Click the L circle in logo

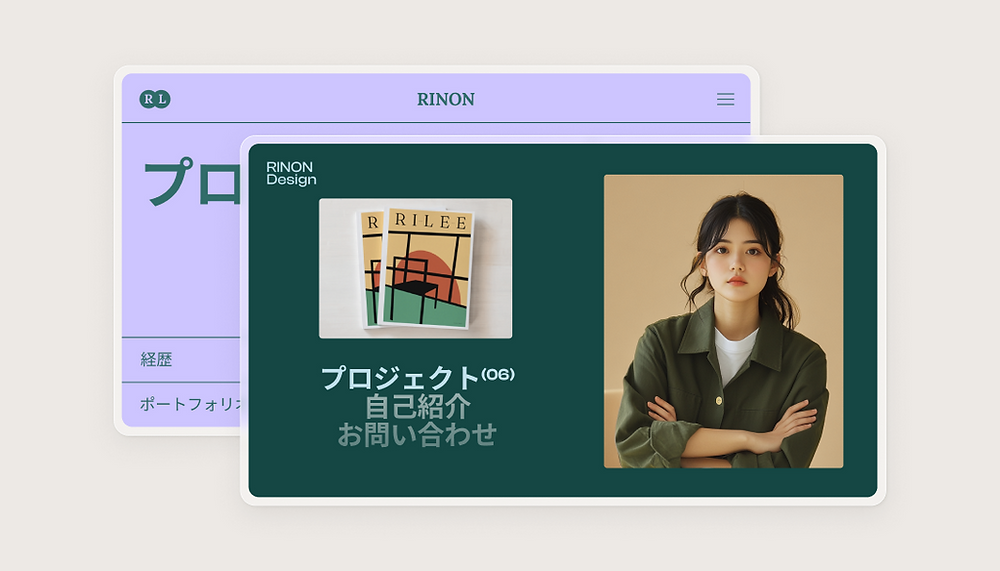click(163, 99)
